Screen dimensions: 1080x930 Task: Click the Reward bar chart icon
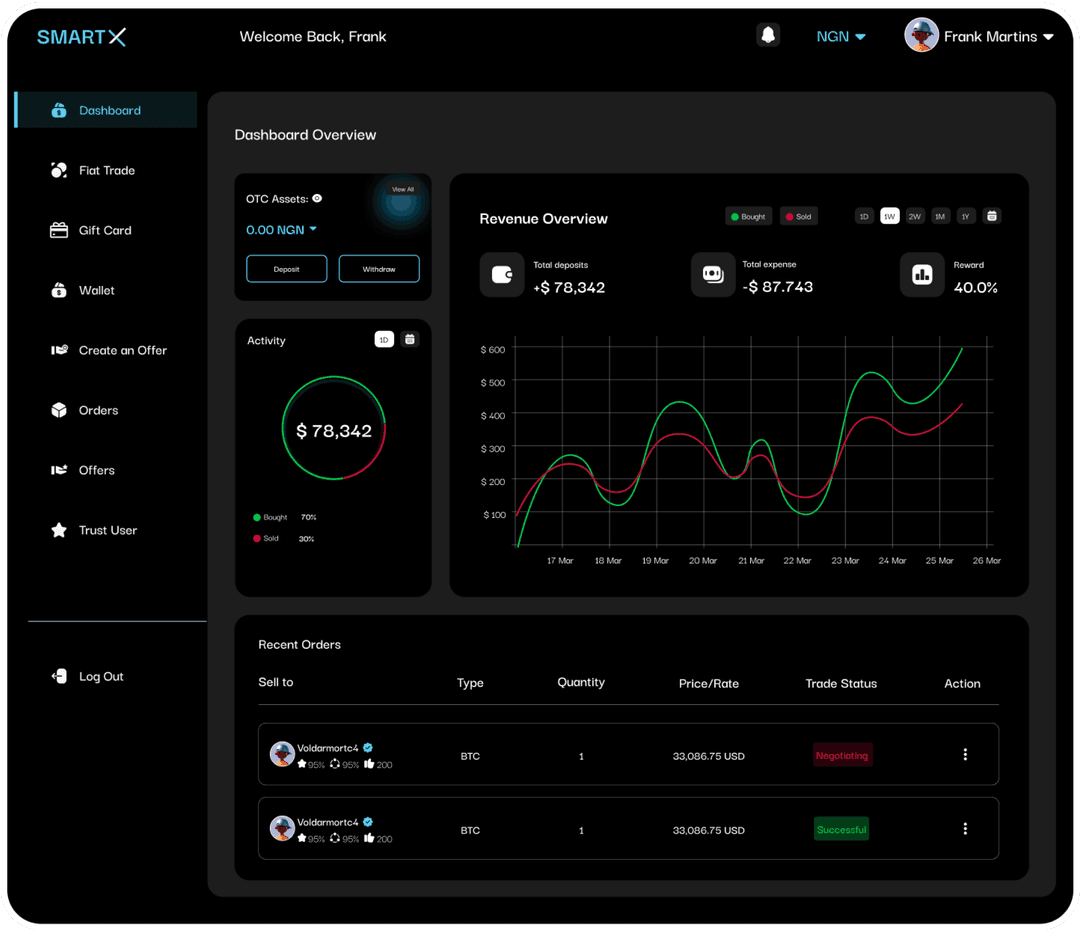click(x=922, y=275)
